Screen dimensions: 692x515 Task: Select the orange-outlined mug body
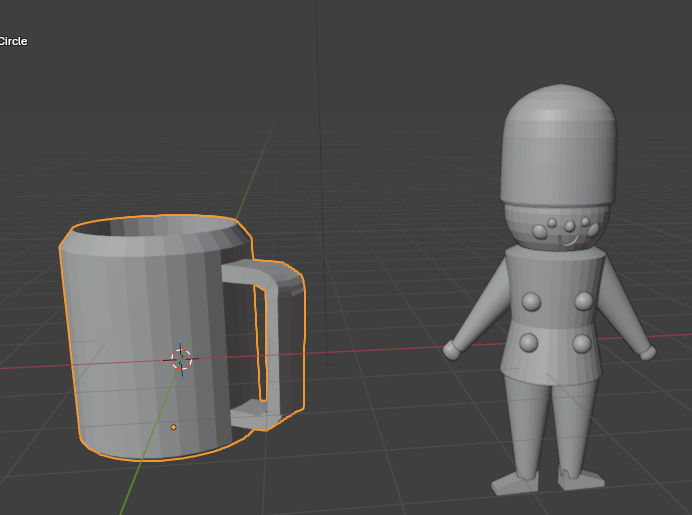[x=150, y=338]
